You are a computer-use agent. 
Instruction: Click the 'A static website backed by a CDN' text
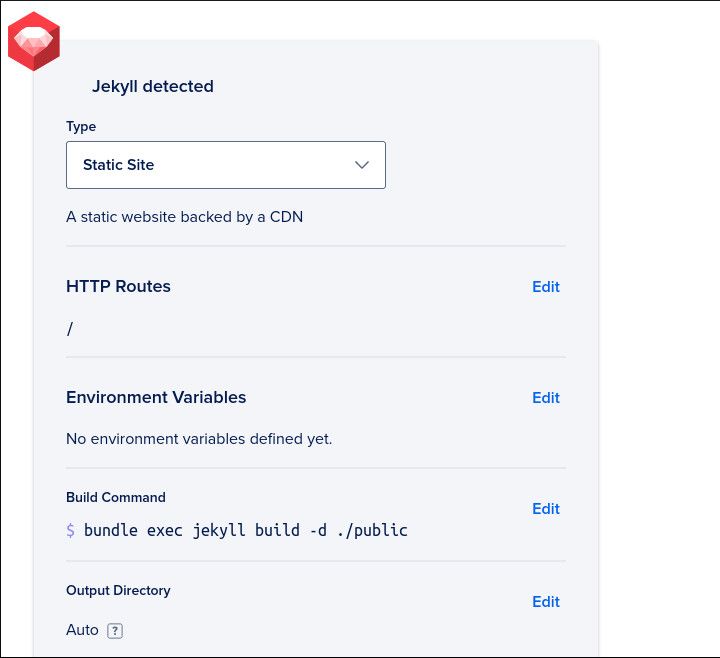pyautogui.click(x=185, y=217)
